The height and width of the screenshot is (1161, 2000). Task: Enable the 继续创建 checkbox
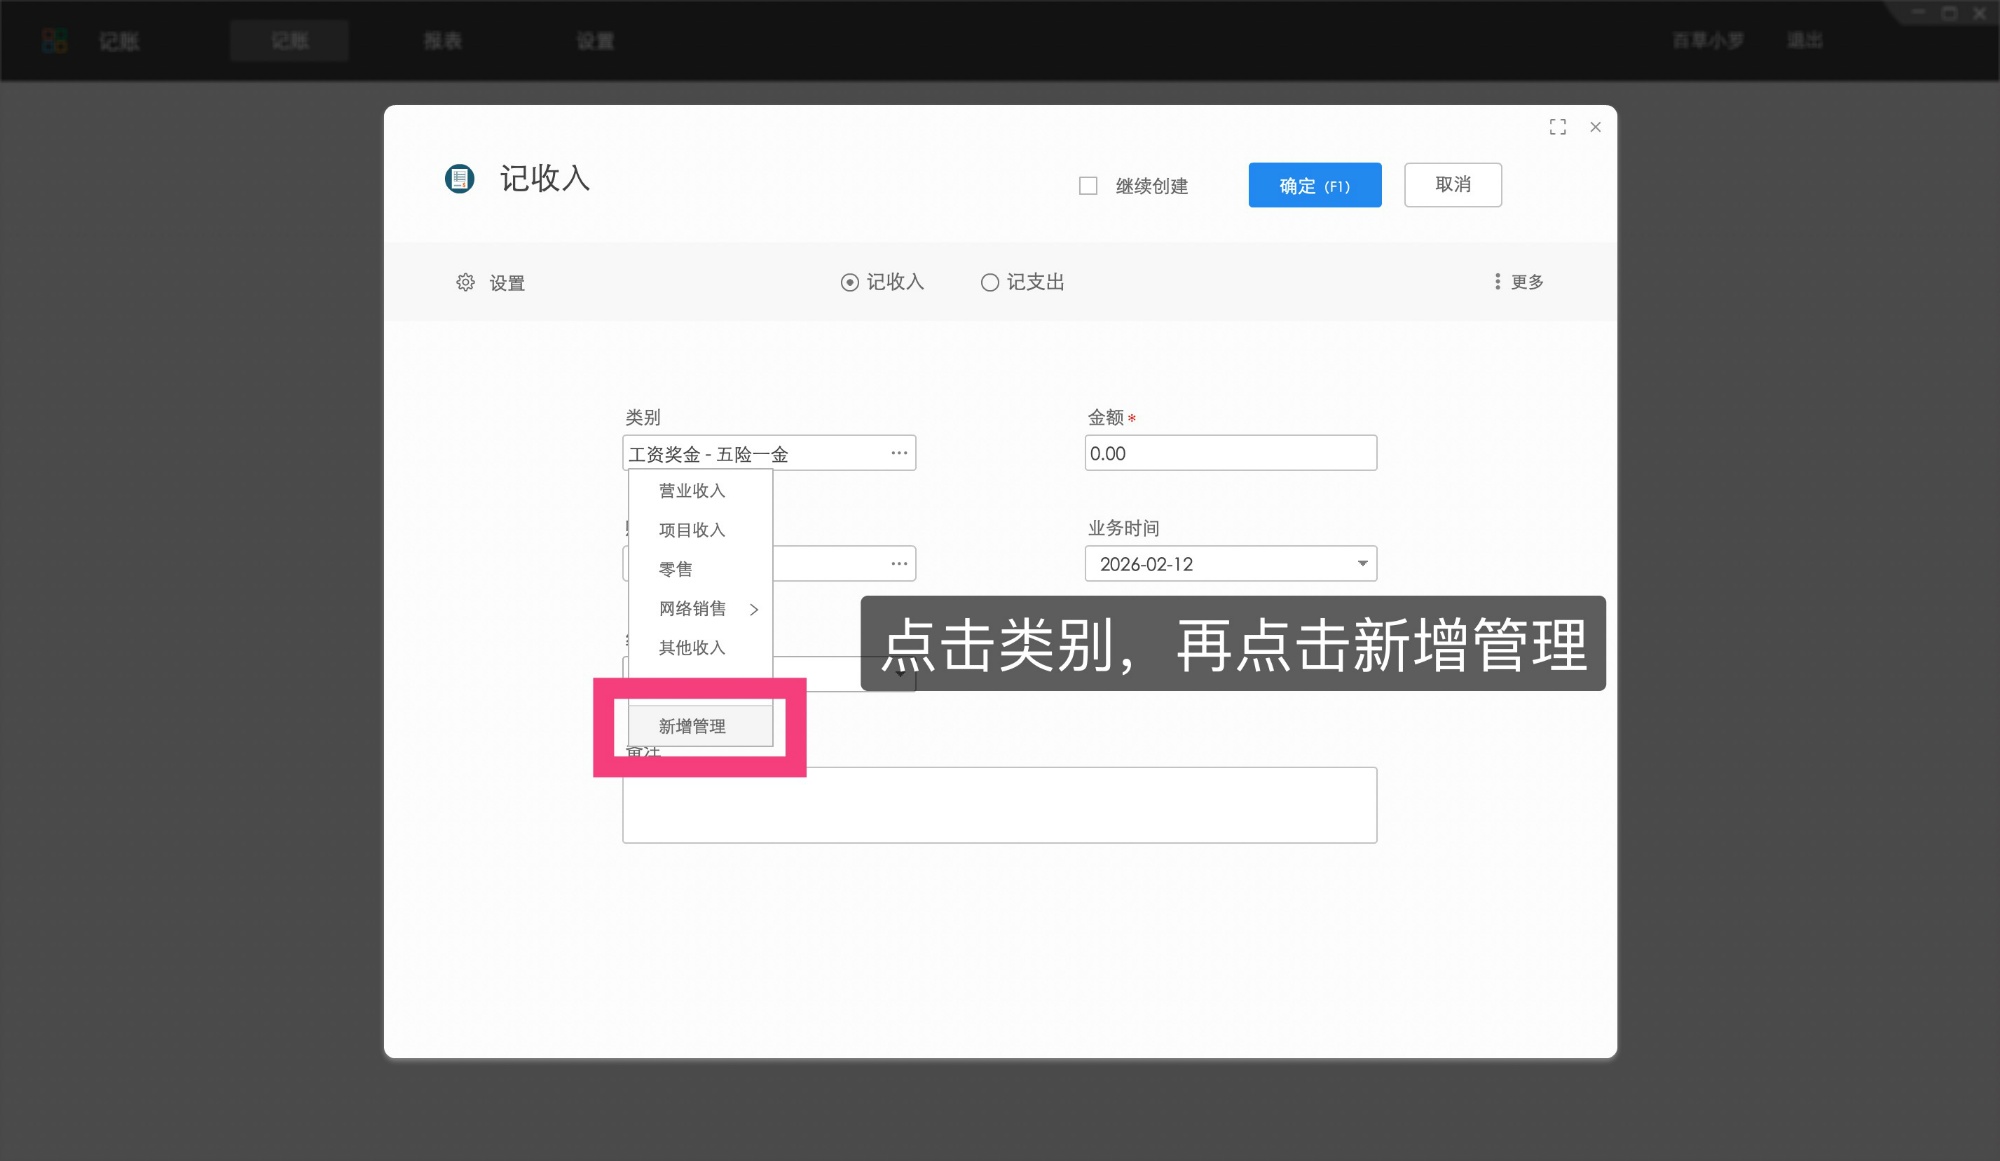[1088, 185]
